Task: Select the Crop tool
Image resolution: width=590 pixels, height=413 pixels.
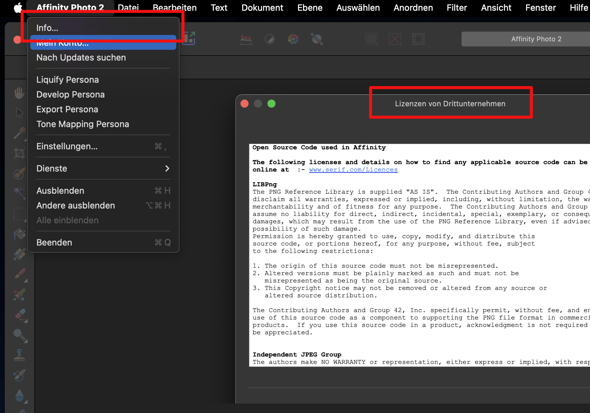Action: [x=19, y=153]
